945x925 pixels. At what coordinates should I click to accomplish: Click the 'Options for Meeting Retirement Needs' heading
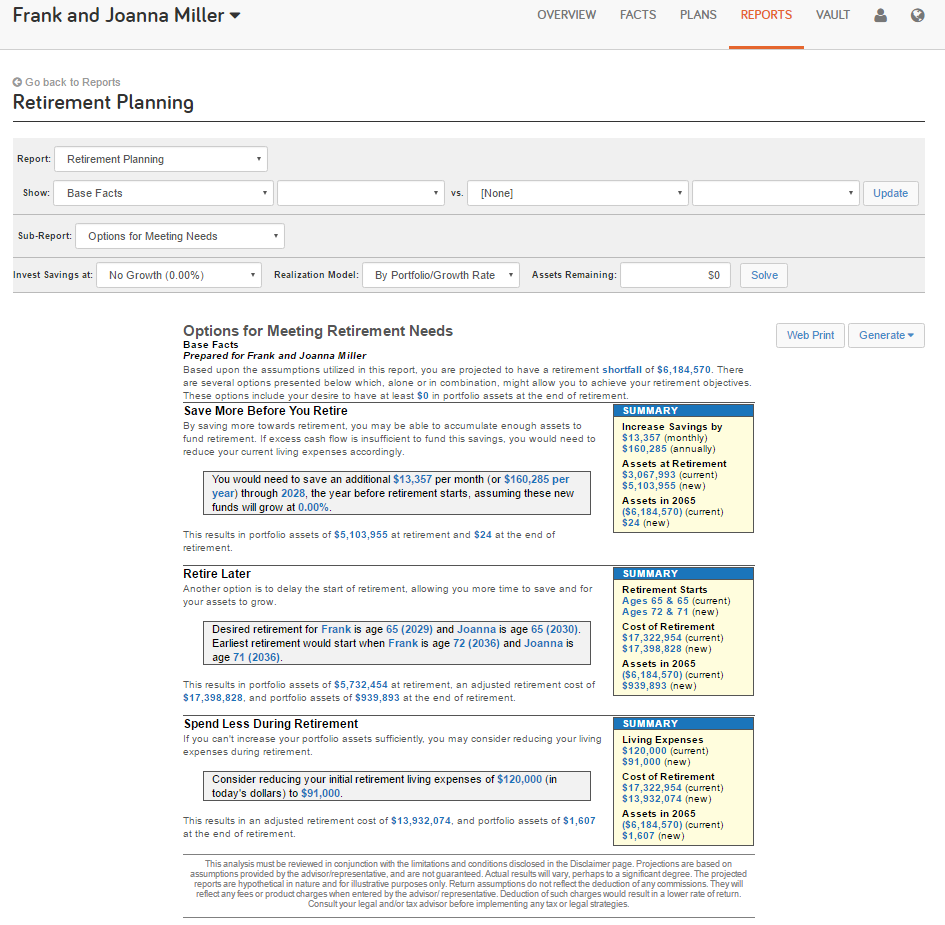click(318, 331)
